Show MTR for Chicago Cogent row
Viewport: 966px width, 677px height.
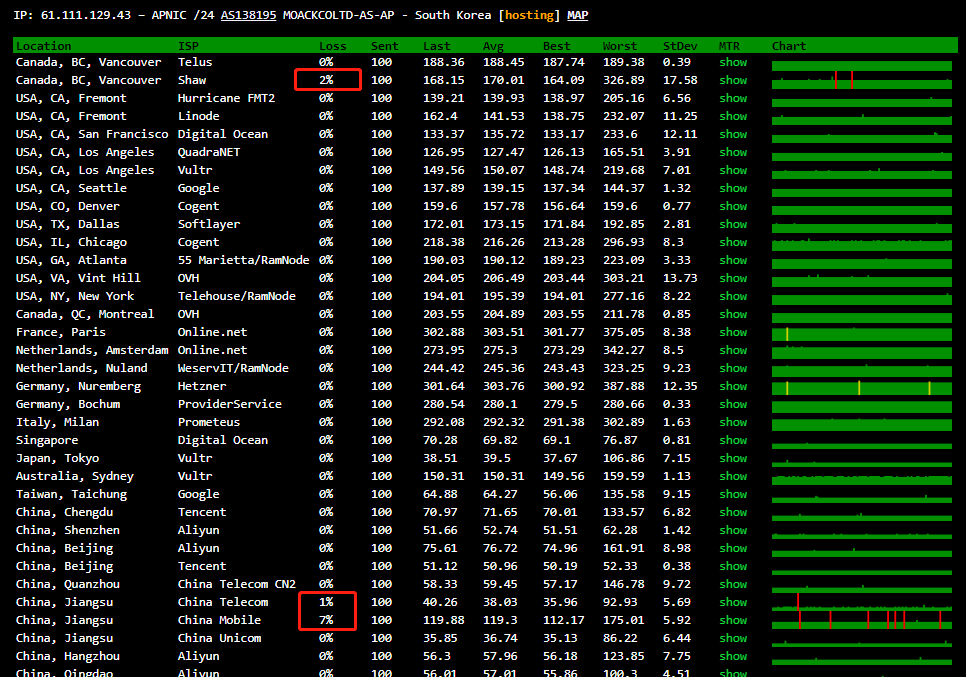[733, 242]
